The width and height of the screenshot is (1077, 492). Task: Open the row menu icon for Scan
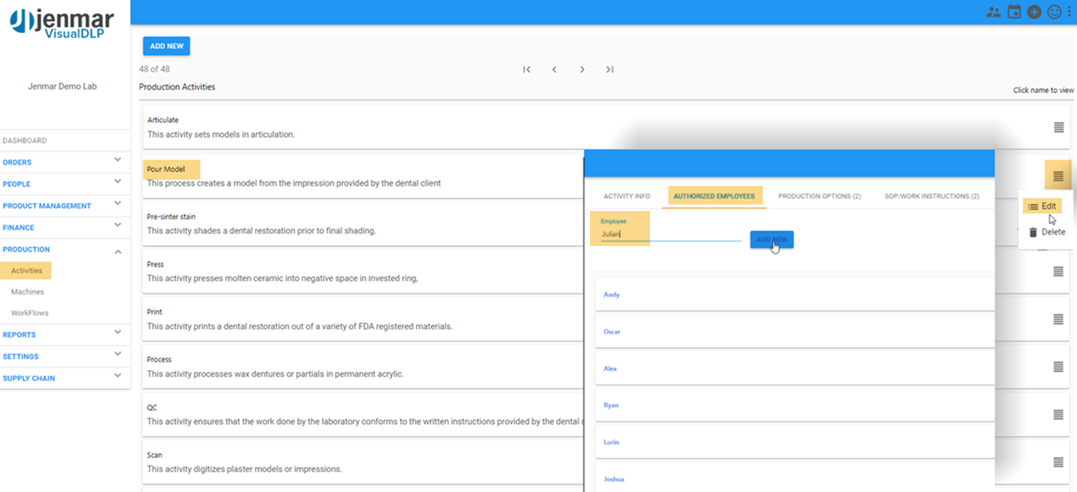[1058, 462]
